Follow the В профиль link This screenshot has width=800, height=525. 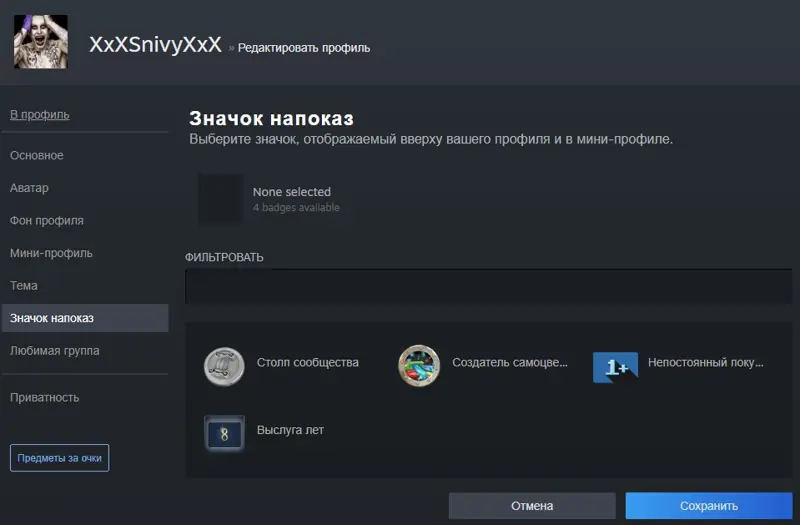[x=39, y=114]
